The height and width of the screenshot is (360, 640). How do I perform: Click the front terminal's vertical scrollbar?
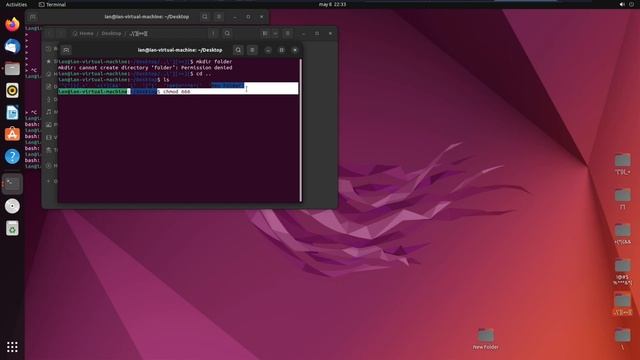point(301,130)
